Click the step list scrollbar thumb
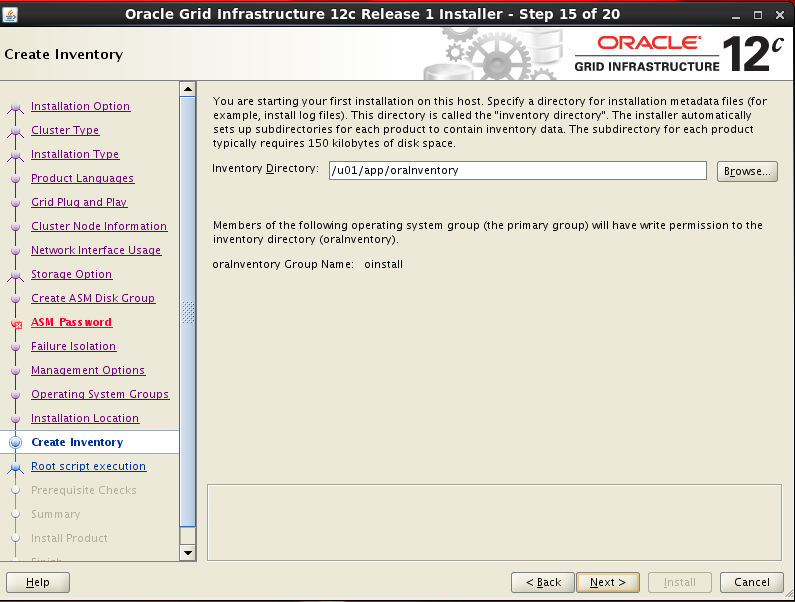The width and height of the screenshot is (795, 602). [x=188, y=311]
